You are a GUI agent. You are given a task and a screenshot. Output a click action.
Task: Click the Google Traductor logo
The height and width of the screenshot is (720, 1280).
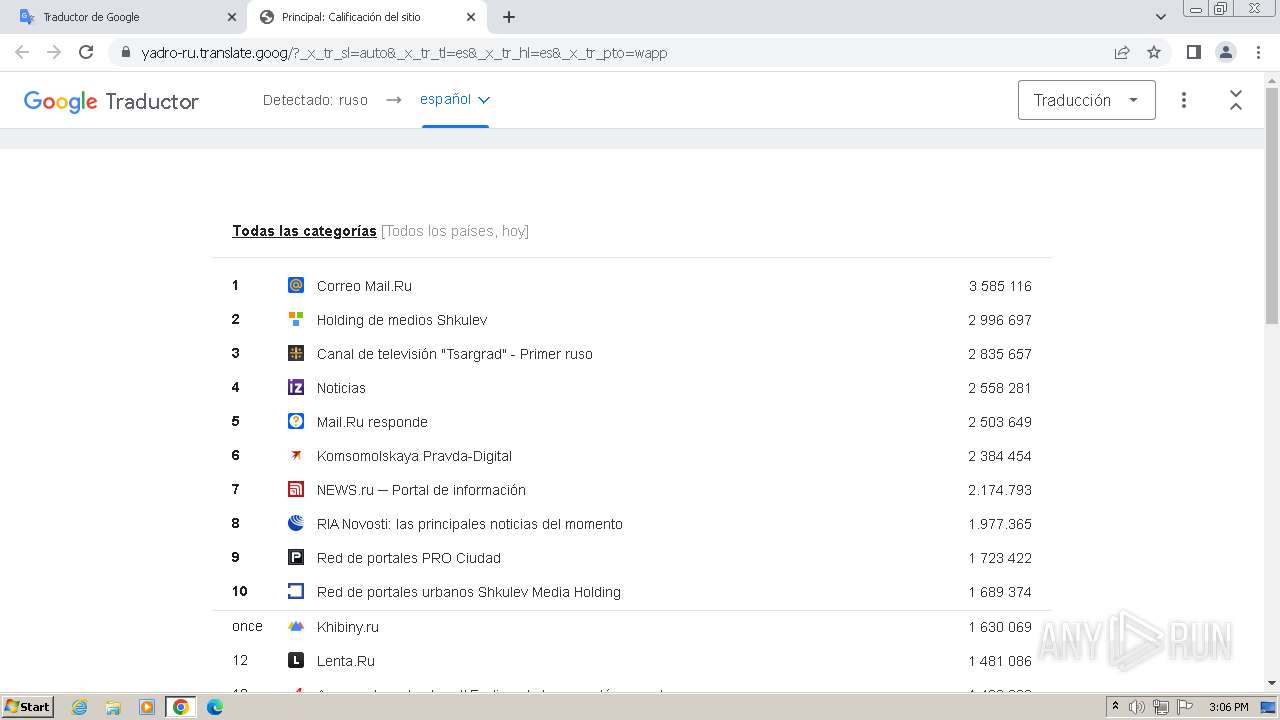111,101
